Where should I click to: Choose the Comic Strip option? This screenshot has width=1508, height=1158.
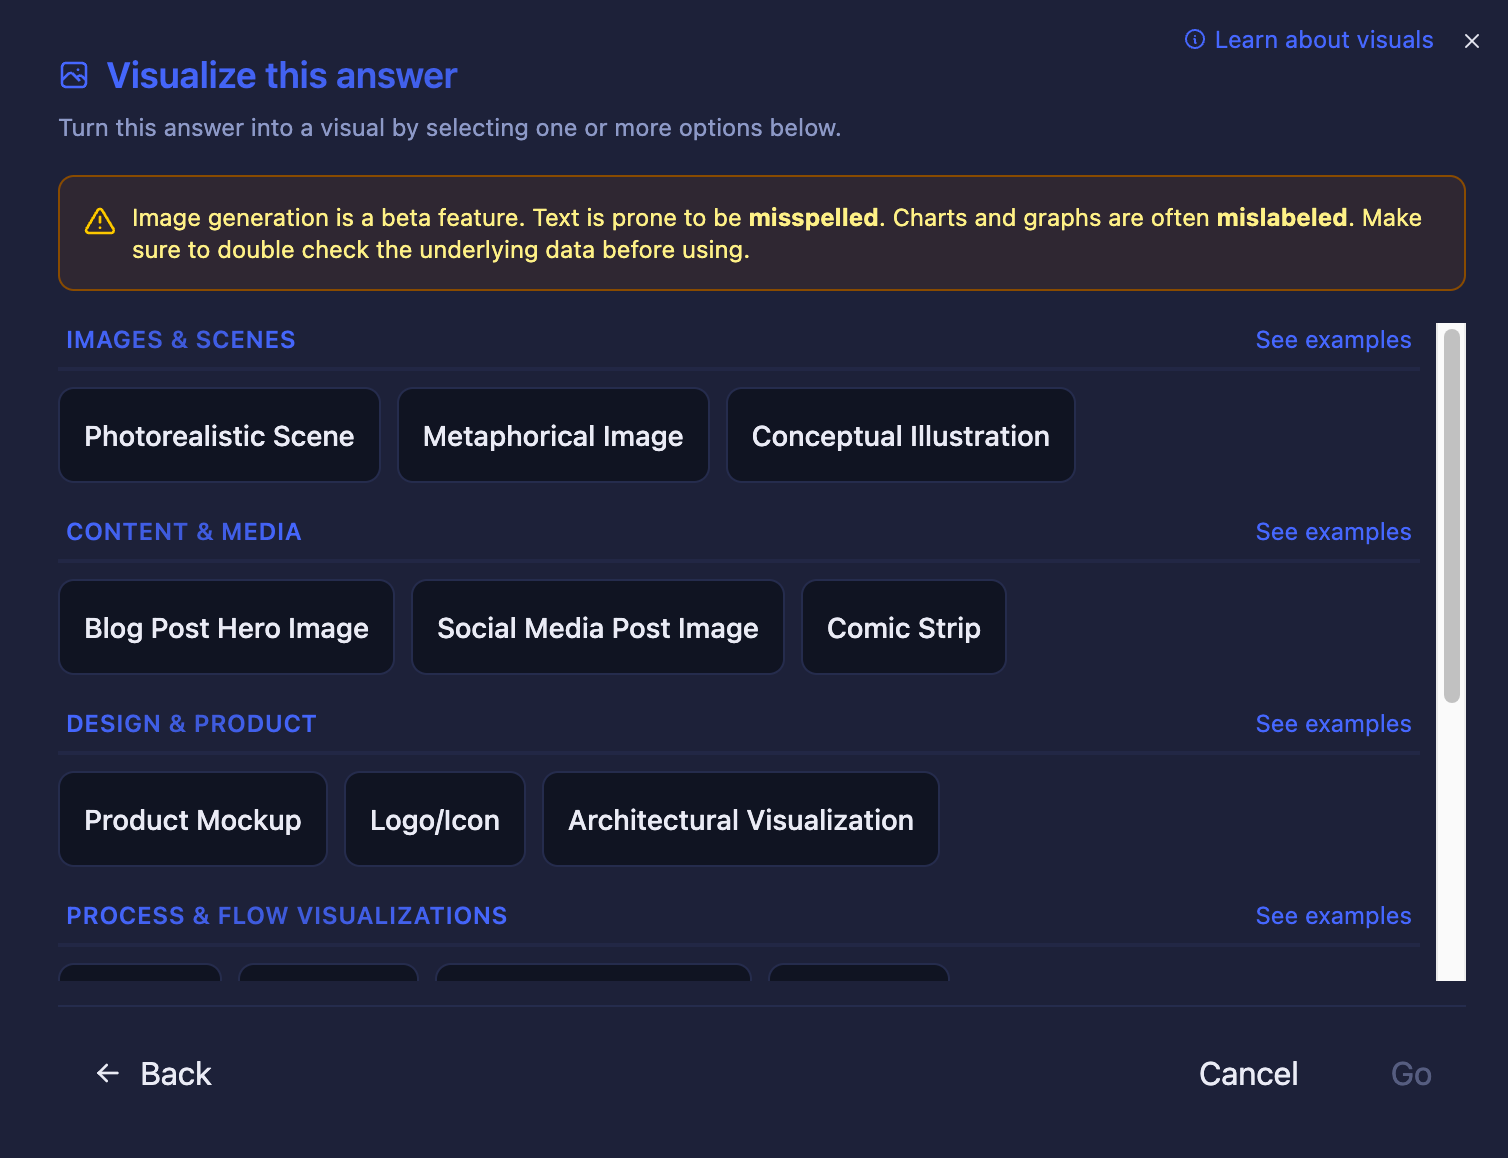pyautogui.click(x=904, y=628)
